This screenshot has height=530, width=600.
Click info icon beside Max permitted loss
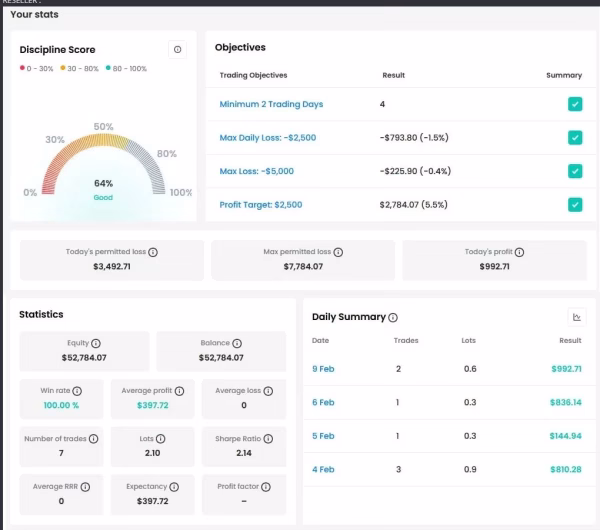point(338,252)
